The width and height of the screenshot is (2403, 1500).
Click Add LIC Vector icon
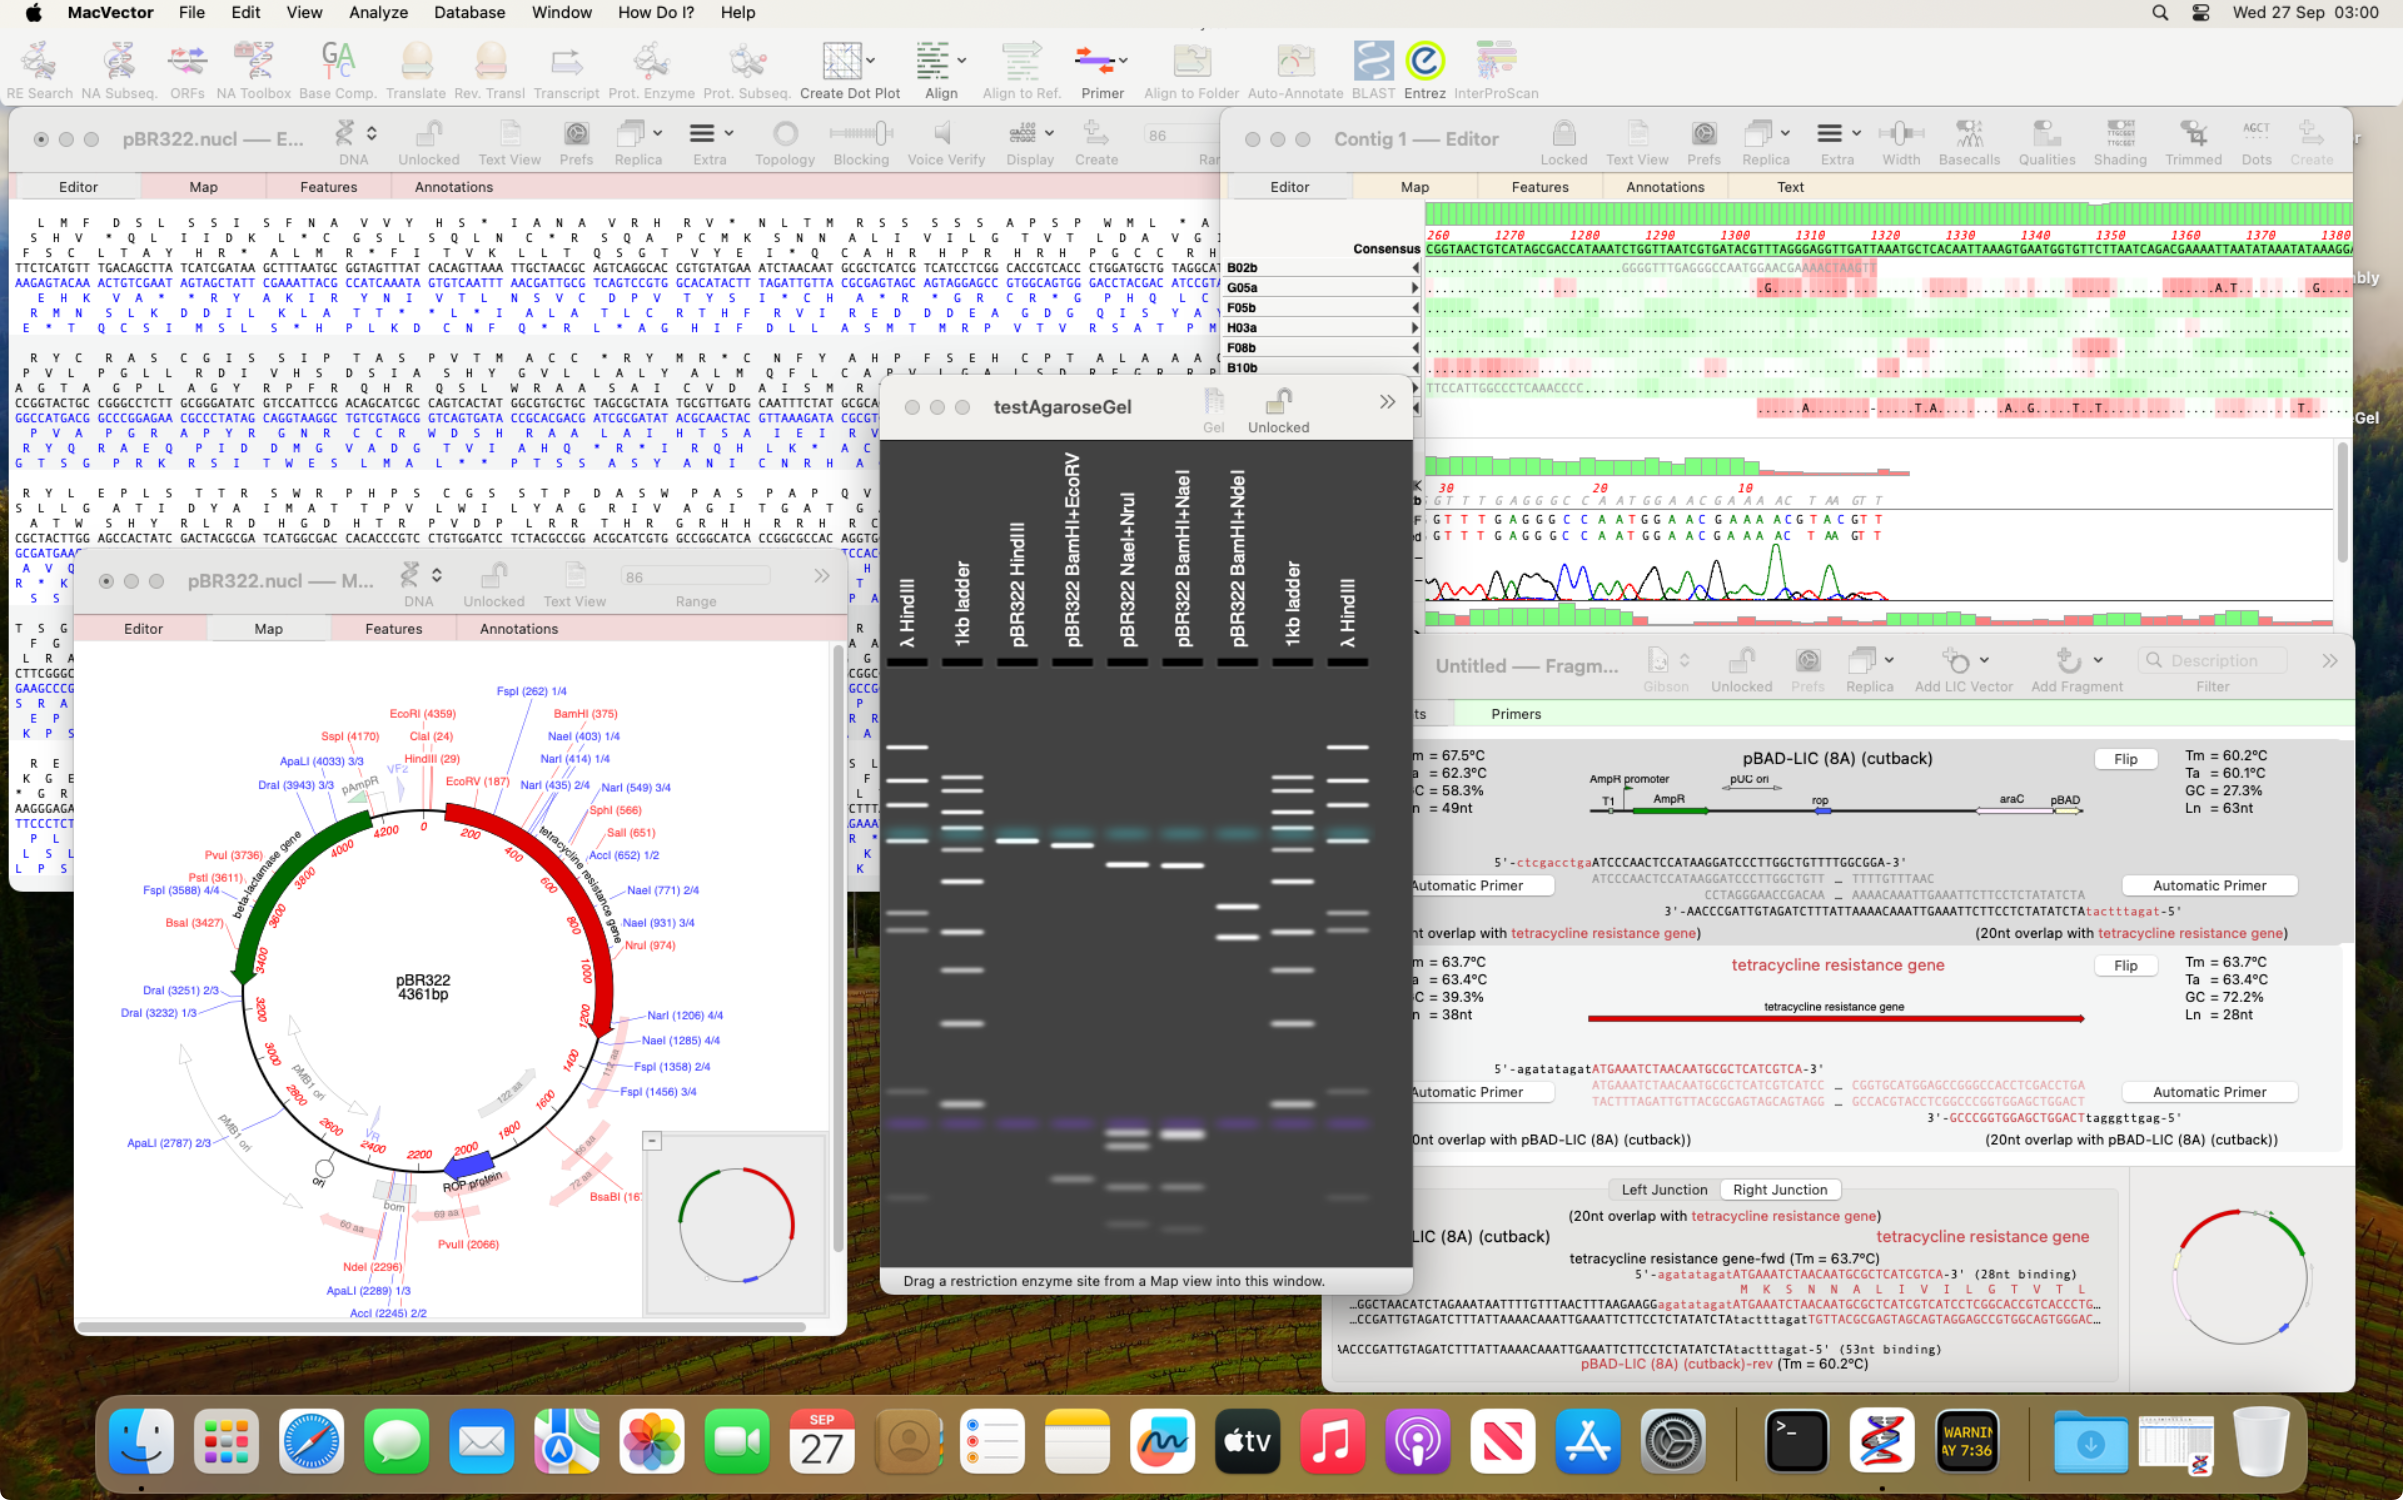[x=1956, y=662]
